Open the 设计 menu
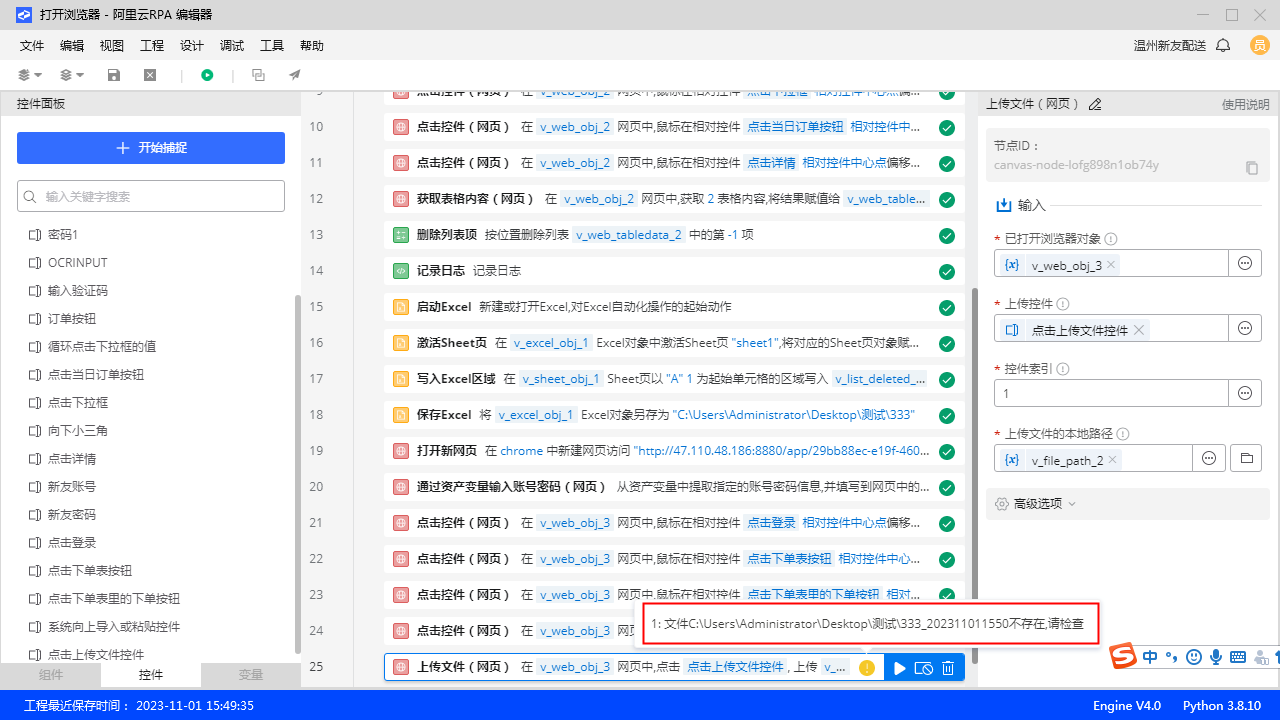Screen dimensions: 1280x720 (x=192, y=46)
